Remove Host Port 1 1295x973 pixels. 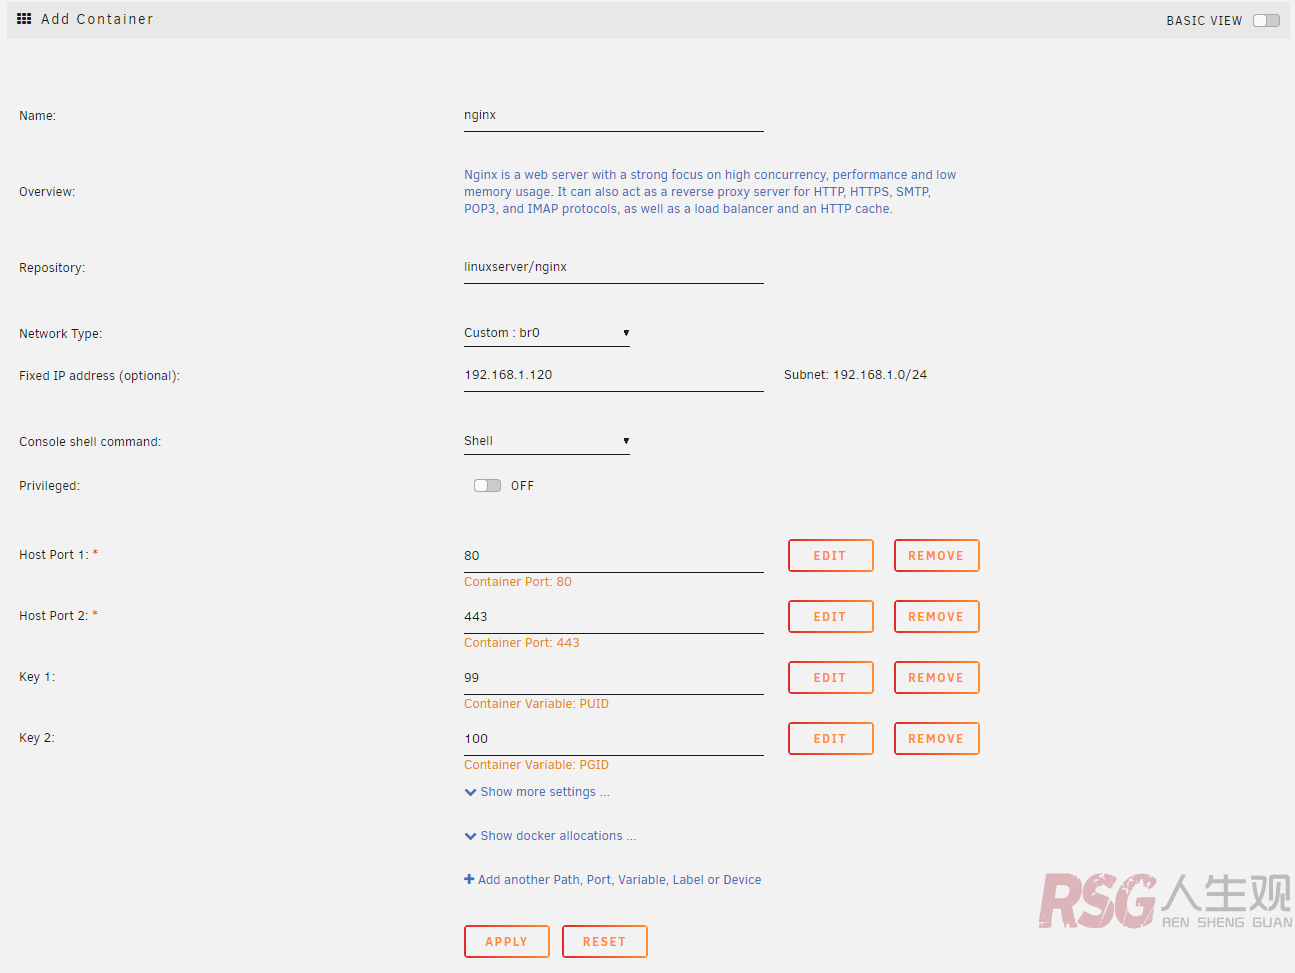tap(937, 556)
